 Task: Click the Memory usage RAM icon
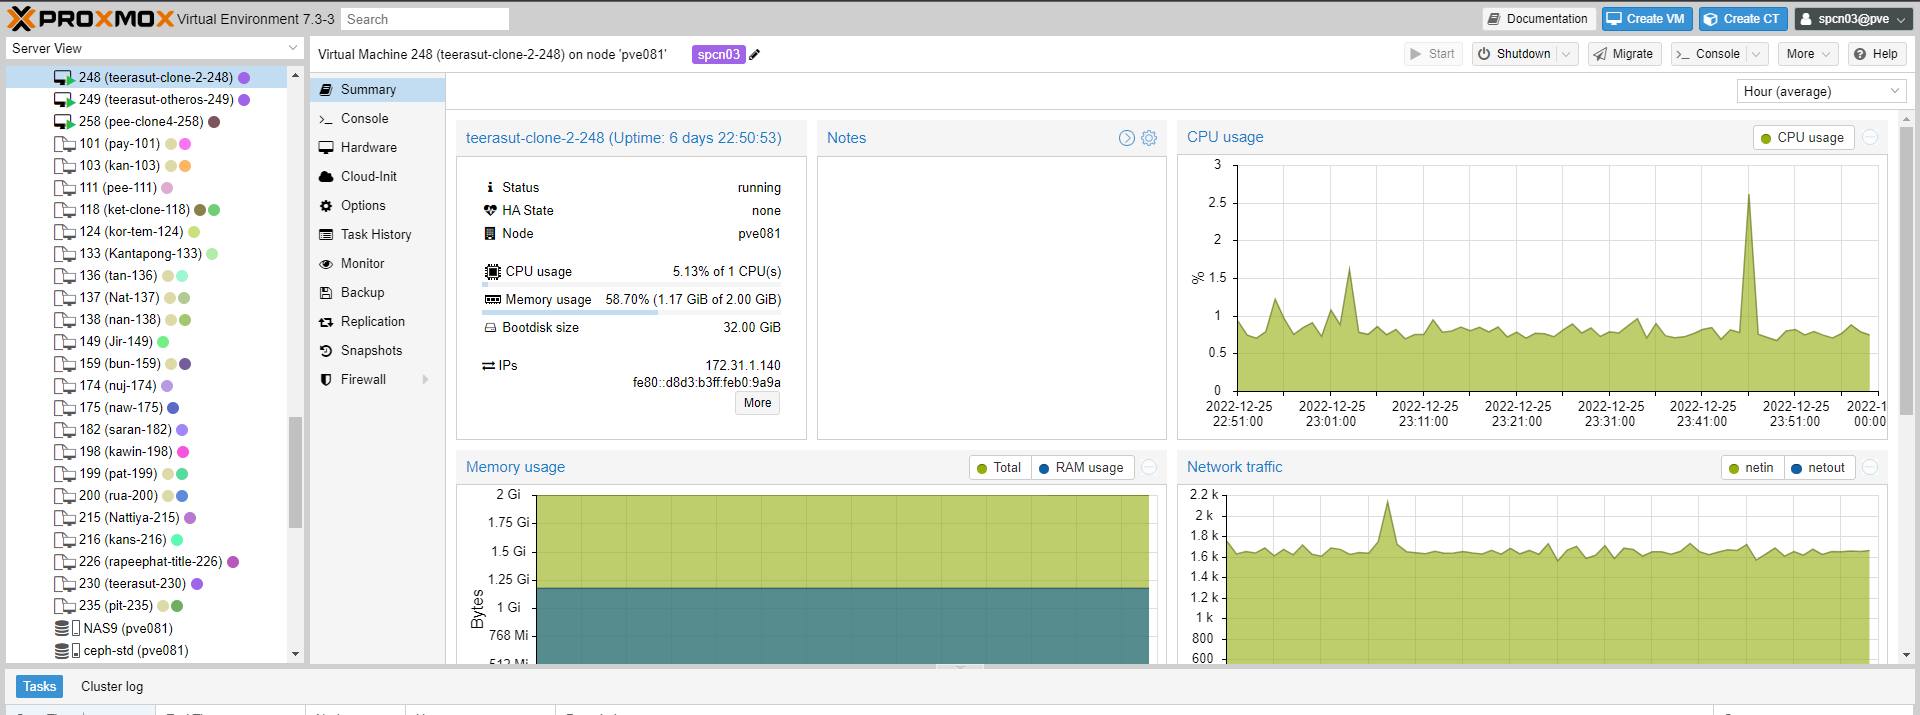[492, 299]
